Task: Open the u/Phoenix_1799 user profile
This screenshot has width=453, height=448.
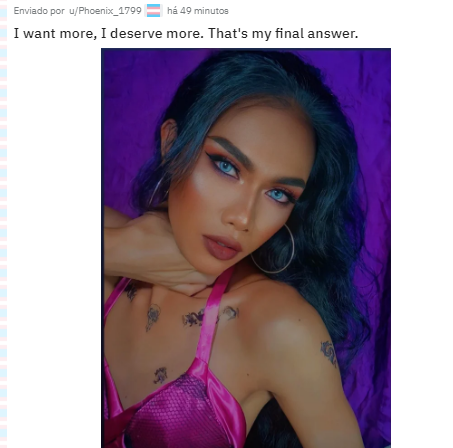Action: pyautogui.click(x=105, y=11)
